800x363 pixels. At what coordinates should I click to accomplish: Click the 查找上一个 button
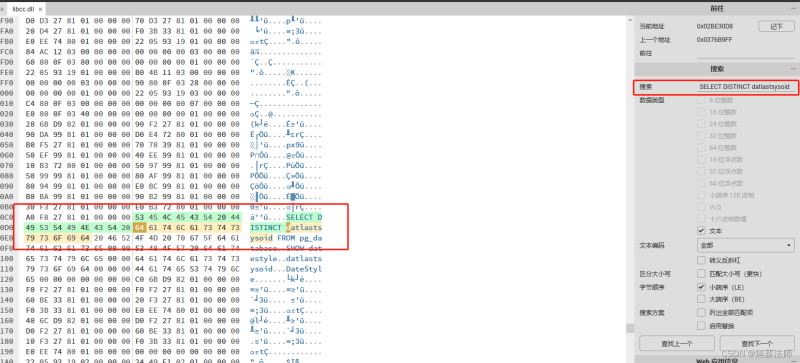(x=677, y=343)
